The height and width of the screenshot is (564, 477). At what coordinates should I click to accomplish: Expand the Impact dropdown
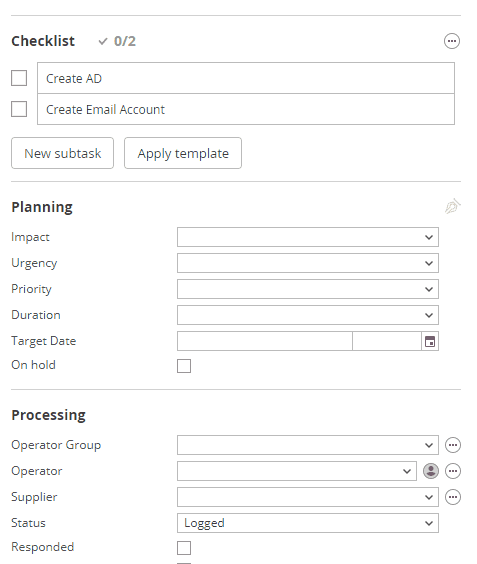click(308, 237)
